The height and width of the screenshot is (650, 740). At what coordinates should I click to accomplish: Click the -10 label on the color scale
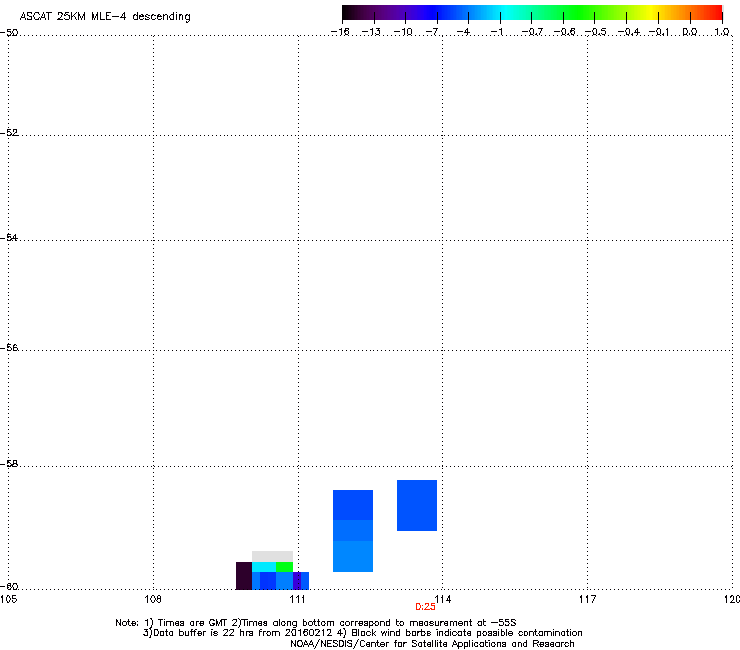click(x=403, y=32)
